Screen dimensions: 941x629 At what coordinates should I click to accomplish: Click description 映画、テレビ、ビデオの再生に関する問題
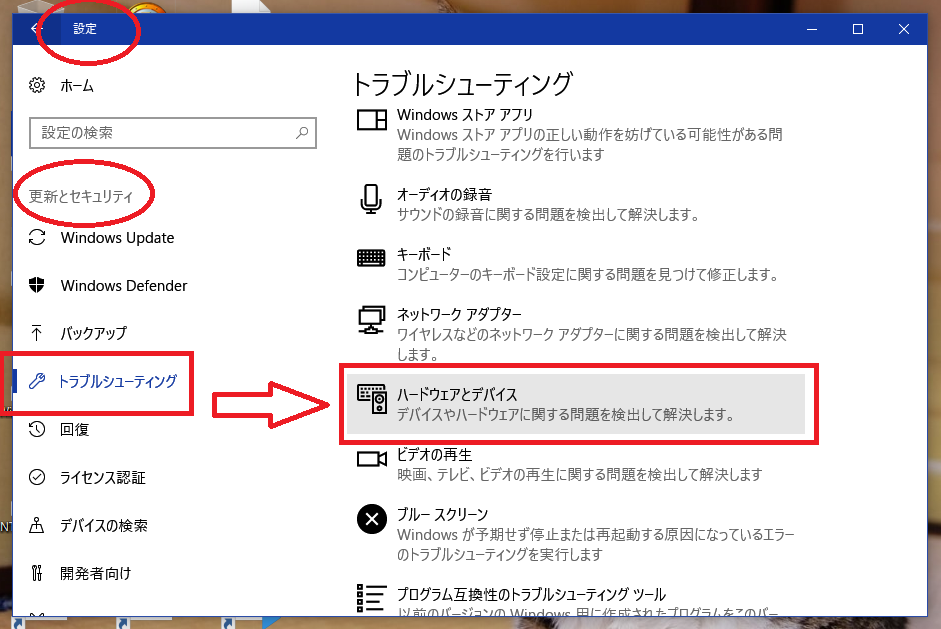point(580,474)
